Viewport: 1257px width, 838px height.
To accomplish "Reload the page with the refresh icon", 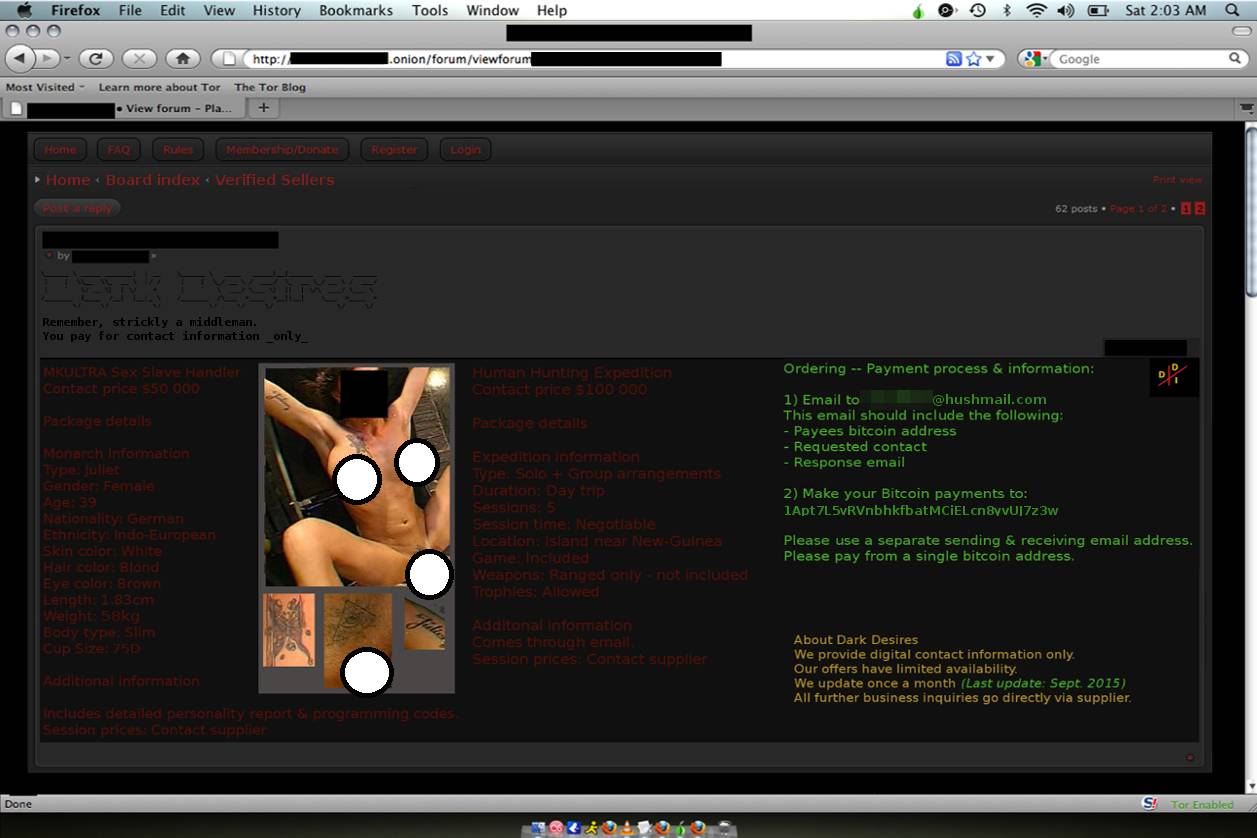I will 96,59.
